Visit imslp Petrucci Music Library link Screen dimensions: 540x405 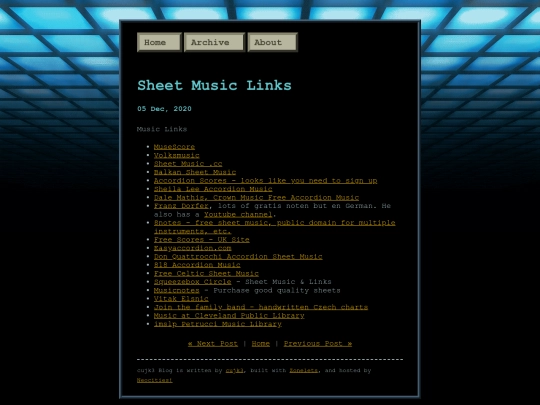(218, 324)
